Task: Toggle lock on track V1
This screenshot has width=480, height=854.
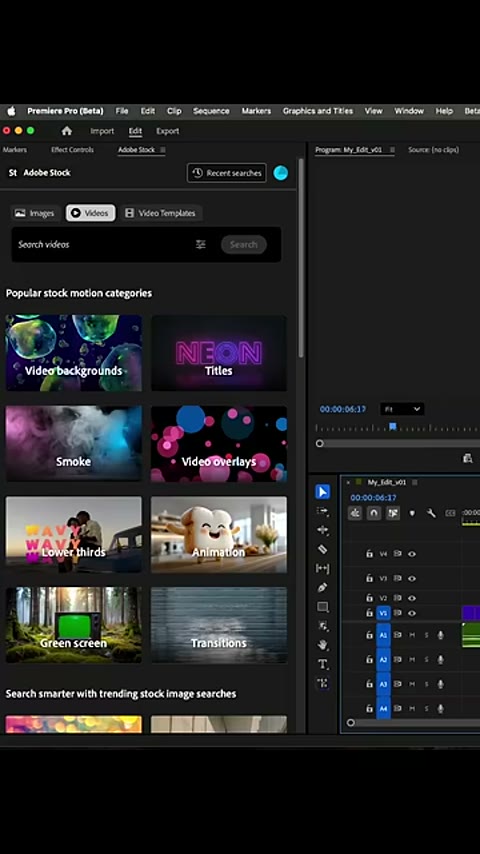Action: 369,613
